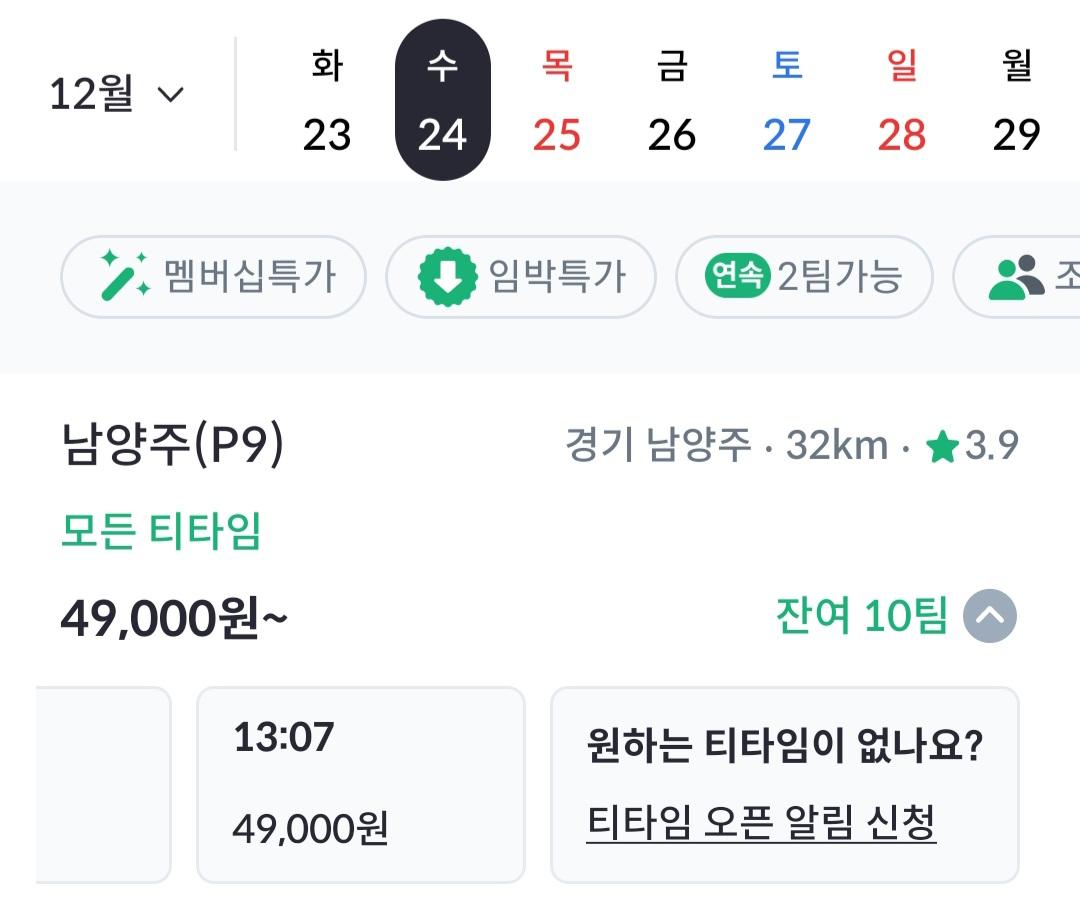Click the green star rating icon
Screen dimensions: 1080x924
(x=942, y=447)
